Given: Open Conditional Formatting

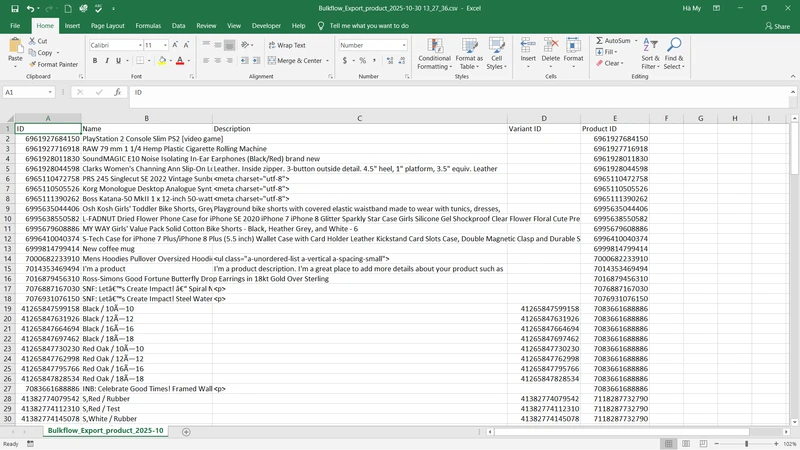Looking at the screenshot, I should pyautogui.click(x=434, y=47).
